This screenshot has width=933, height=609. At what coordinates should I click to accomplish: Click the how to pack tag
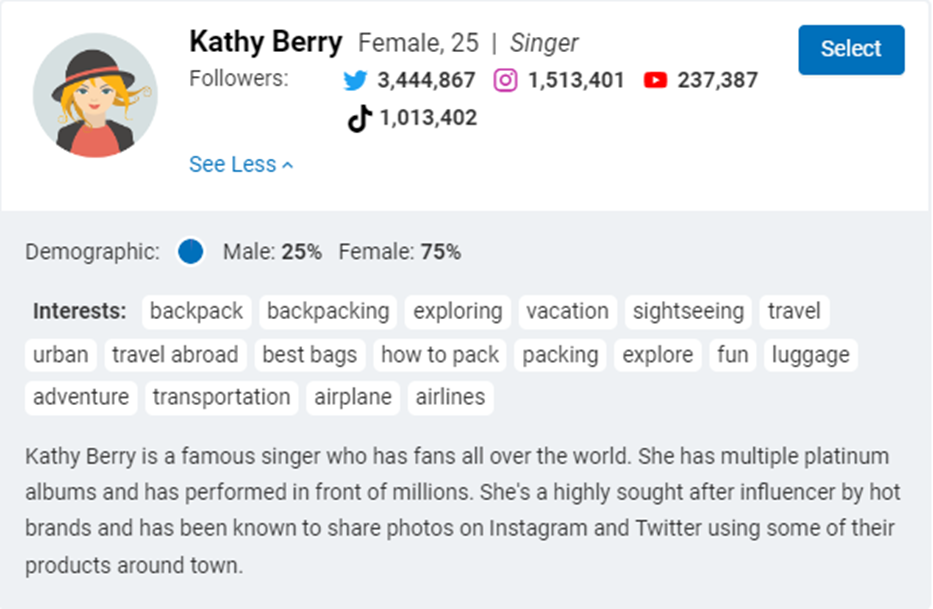[x=440, y=355]
